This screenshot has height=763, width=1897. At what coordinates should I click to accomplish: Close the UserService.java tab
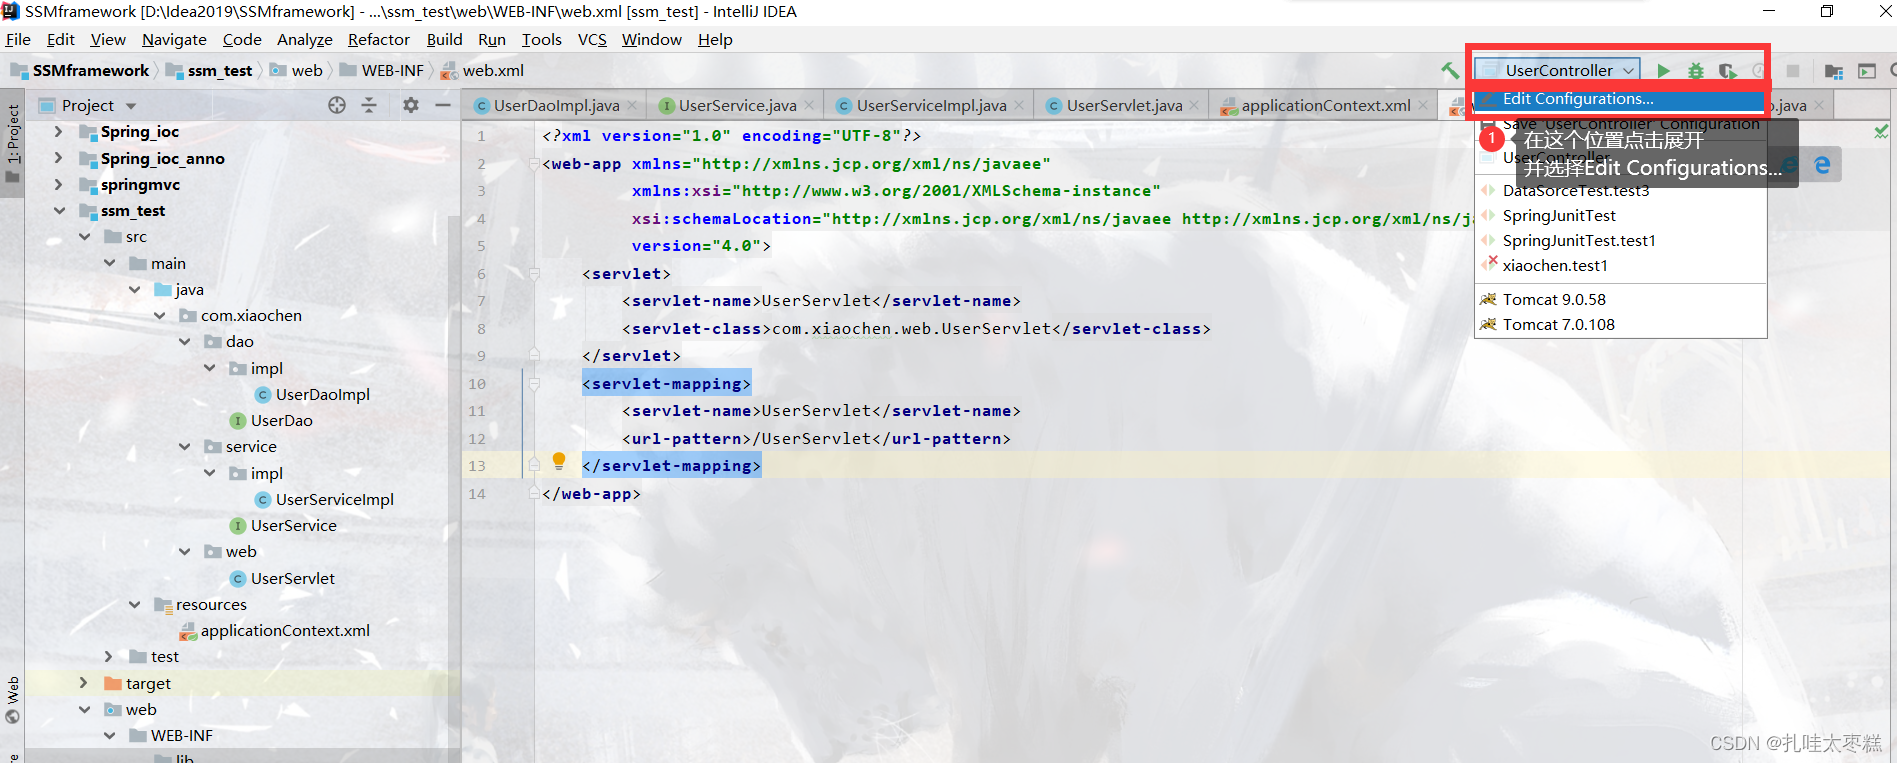809,105
